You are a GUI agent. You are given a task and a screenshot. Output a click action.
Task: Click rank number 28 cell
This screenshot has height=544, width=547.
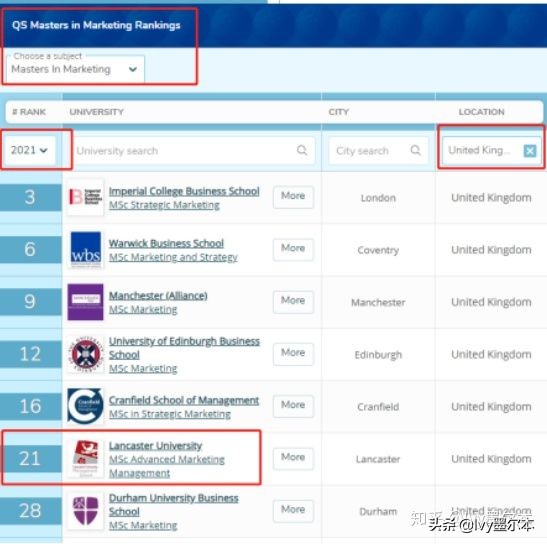point(31,511)
